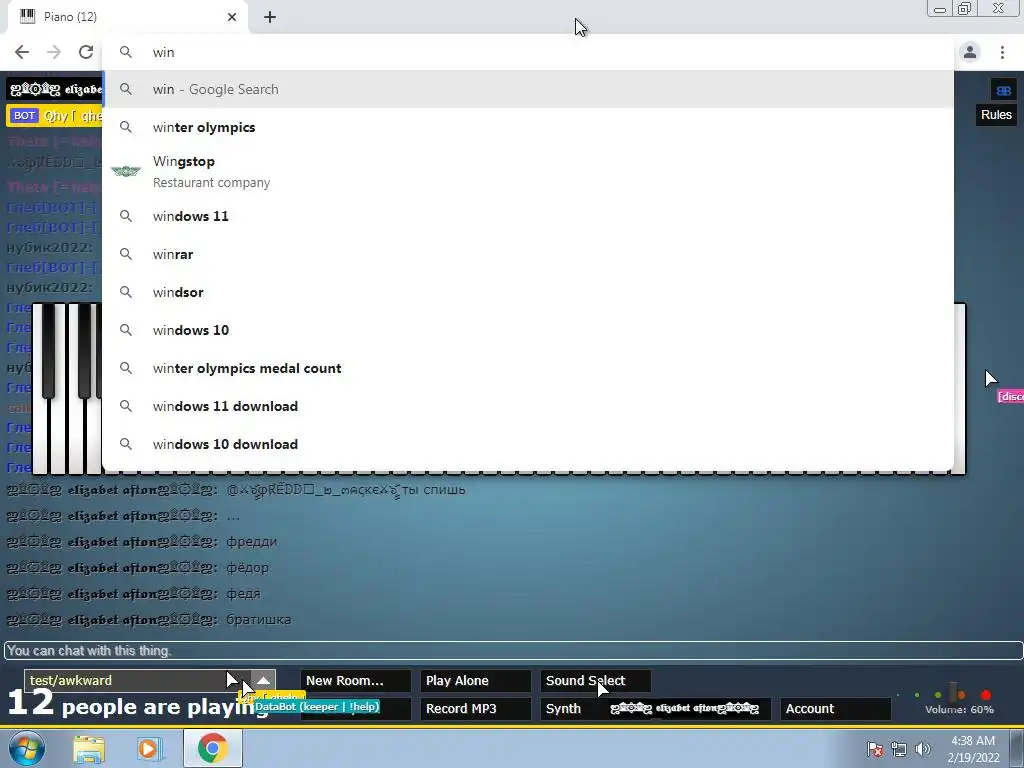Go back with the browser back arrow
This screenshot has height=768, width=1024.
click(x=22, y=52)
